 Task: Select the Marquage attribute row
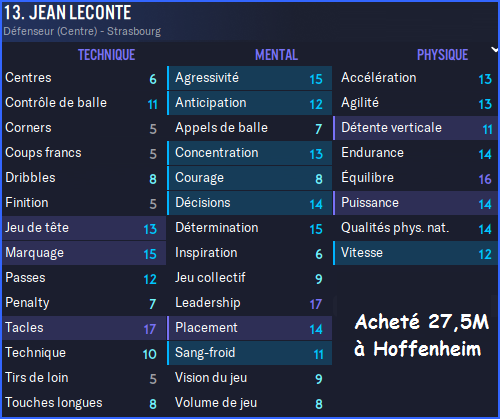[84, 253]
